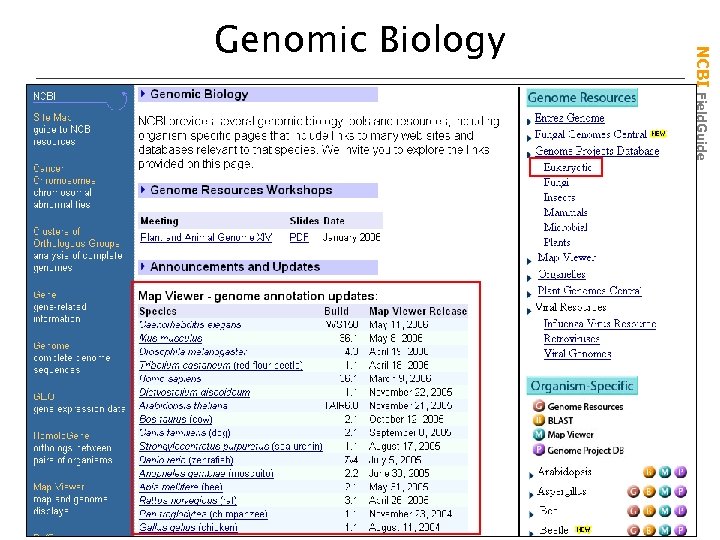Open Bee Map Viewer via teal M icon

664,511
